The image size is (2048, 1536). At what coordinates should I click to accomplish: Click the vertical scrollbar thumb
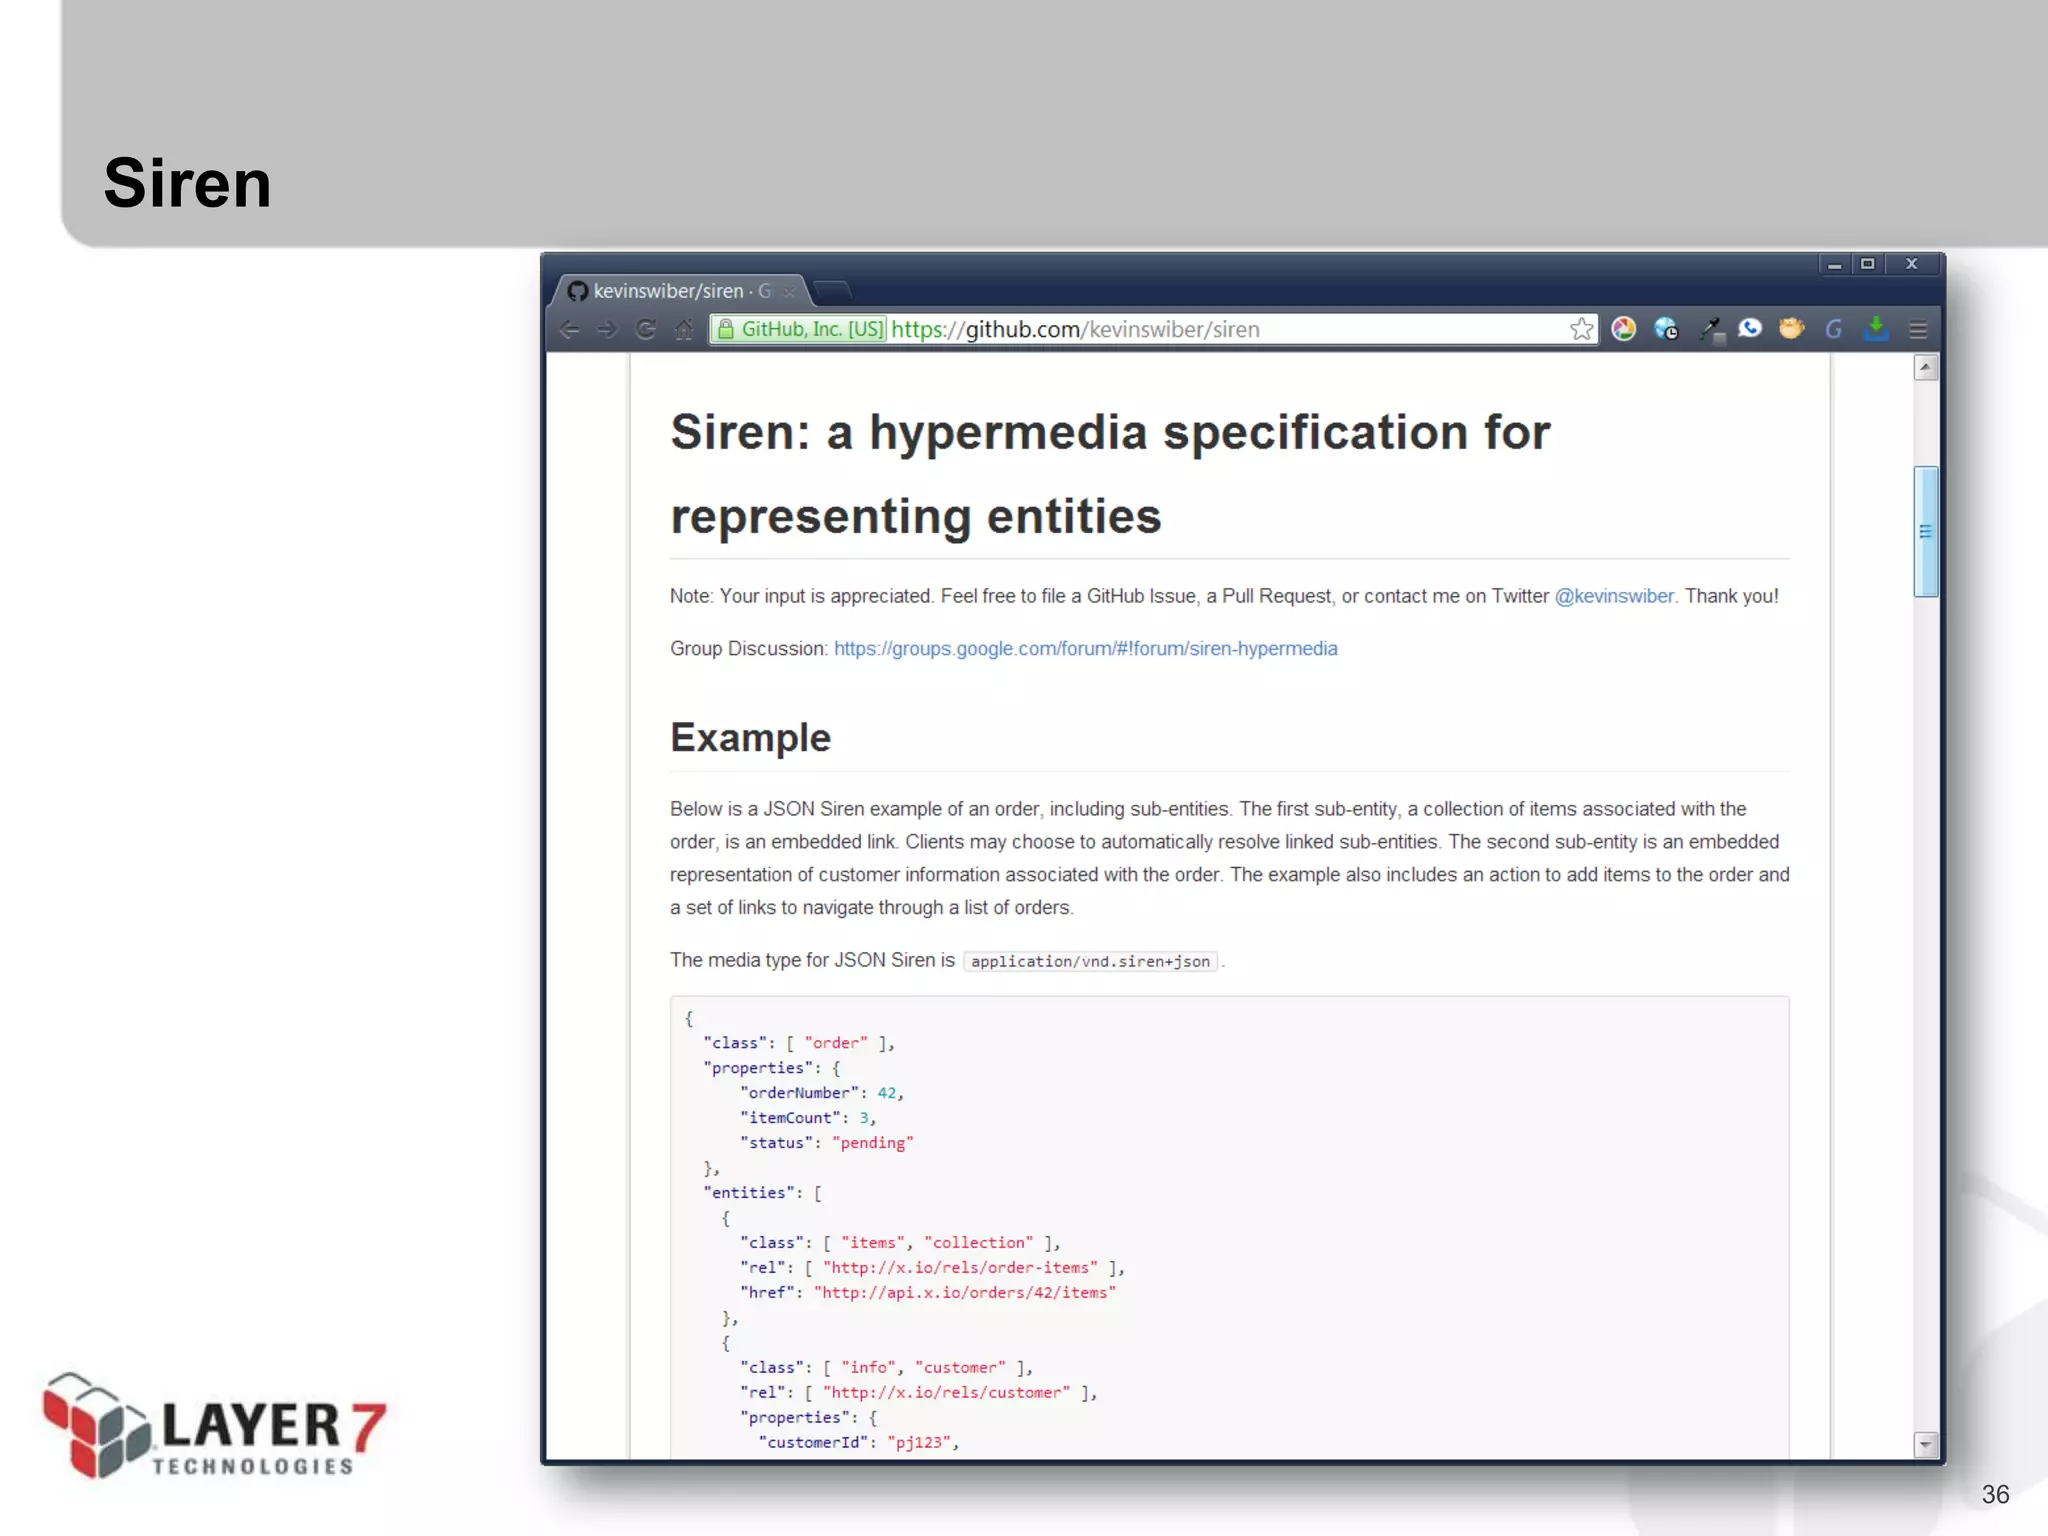pos(1925,531)
